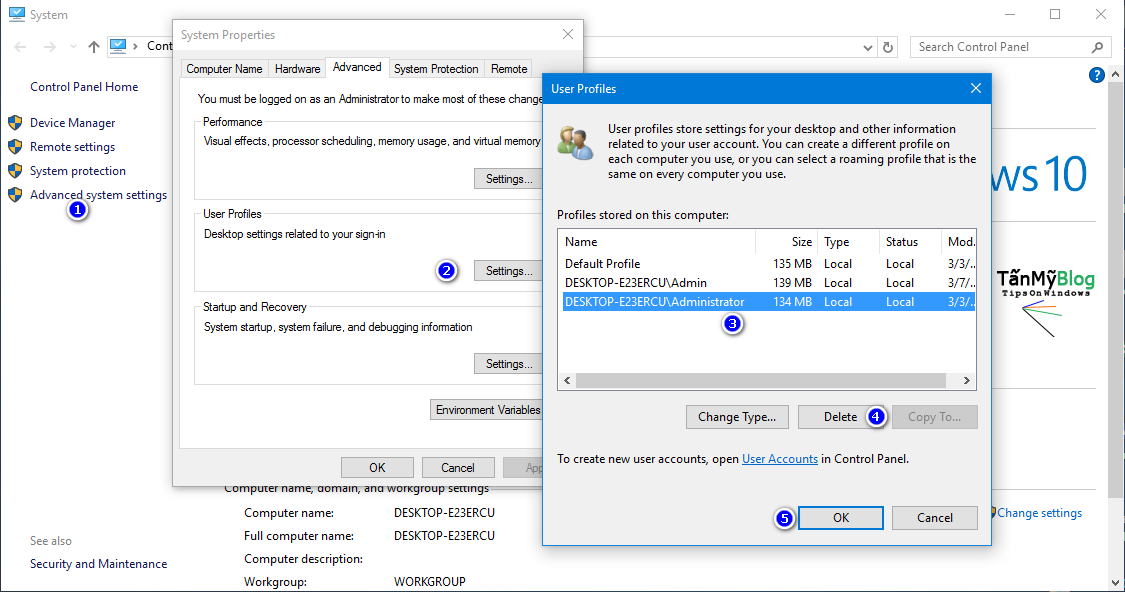Click the shield icon beside Device Manager
The width and height of the screenshot is (1125, 592).
(x=16, y=122)
